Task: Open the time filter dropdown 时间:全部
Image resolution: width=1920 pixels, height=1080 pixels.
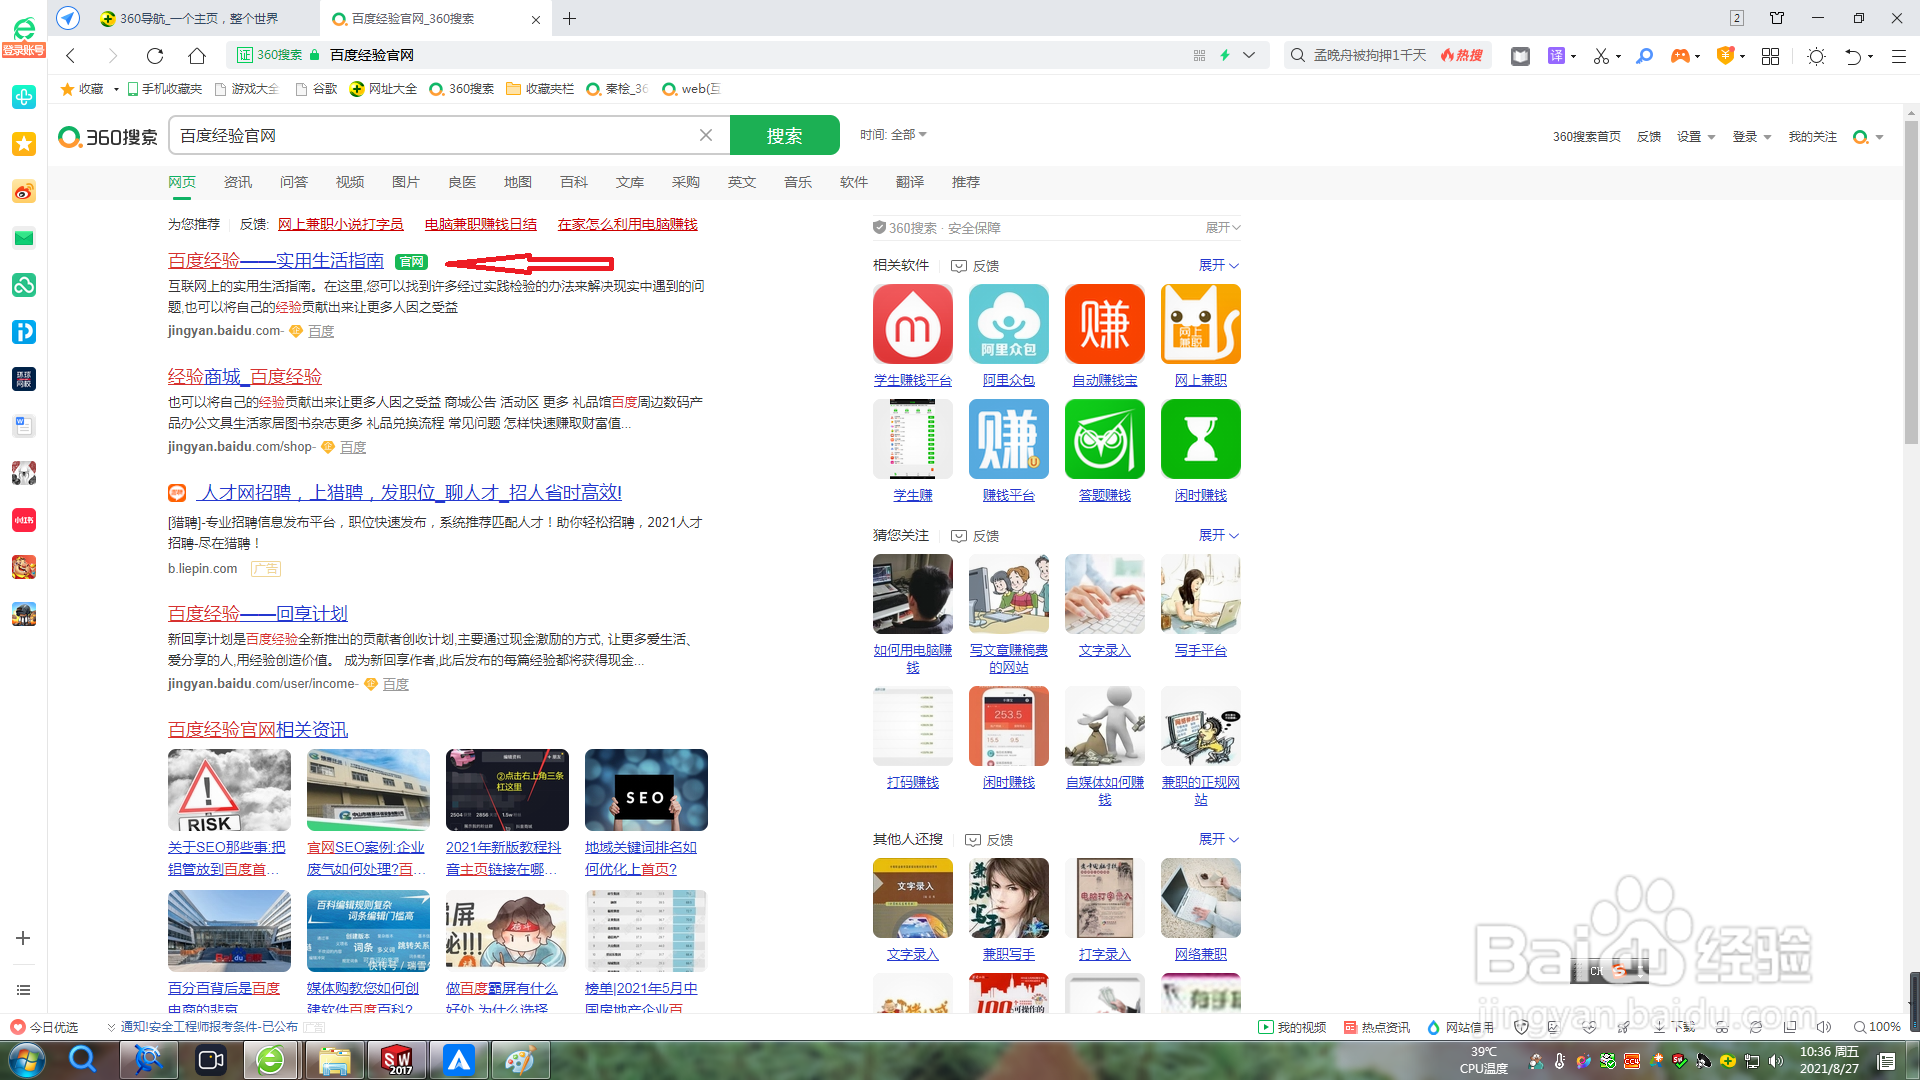Action: tap(893, 134)
